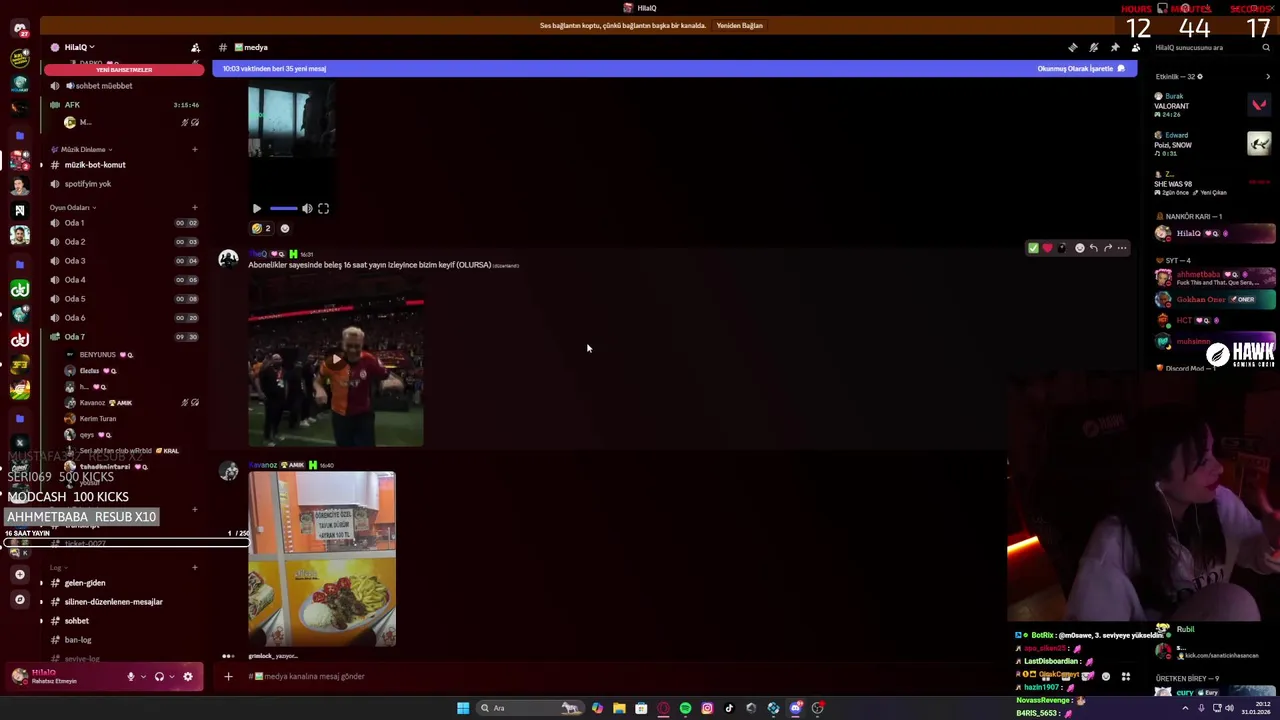Play the first video attachment
This screenshot has width=1280, height=720.
coord(257,209)
